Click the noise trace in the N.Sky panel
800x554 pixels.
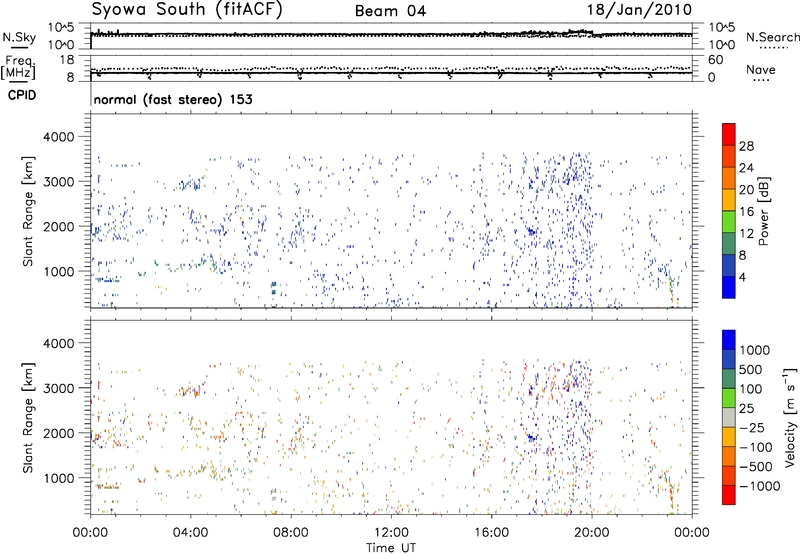pos(391,35)
